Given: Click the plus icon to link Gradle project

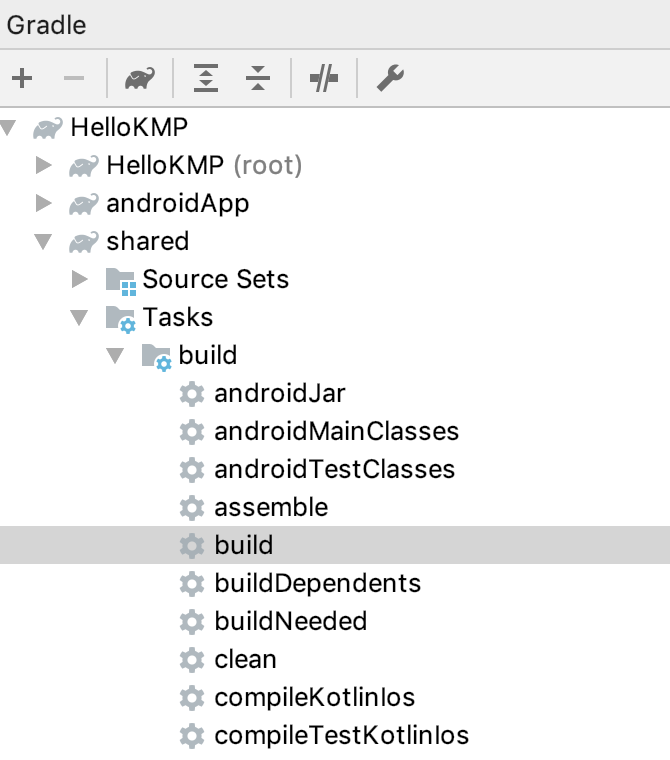Looking at the screenshot, I should pos(22,79).
